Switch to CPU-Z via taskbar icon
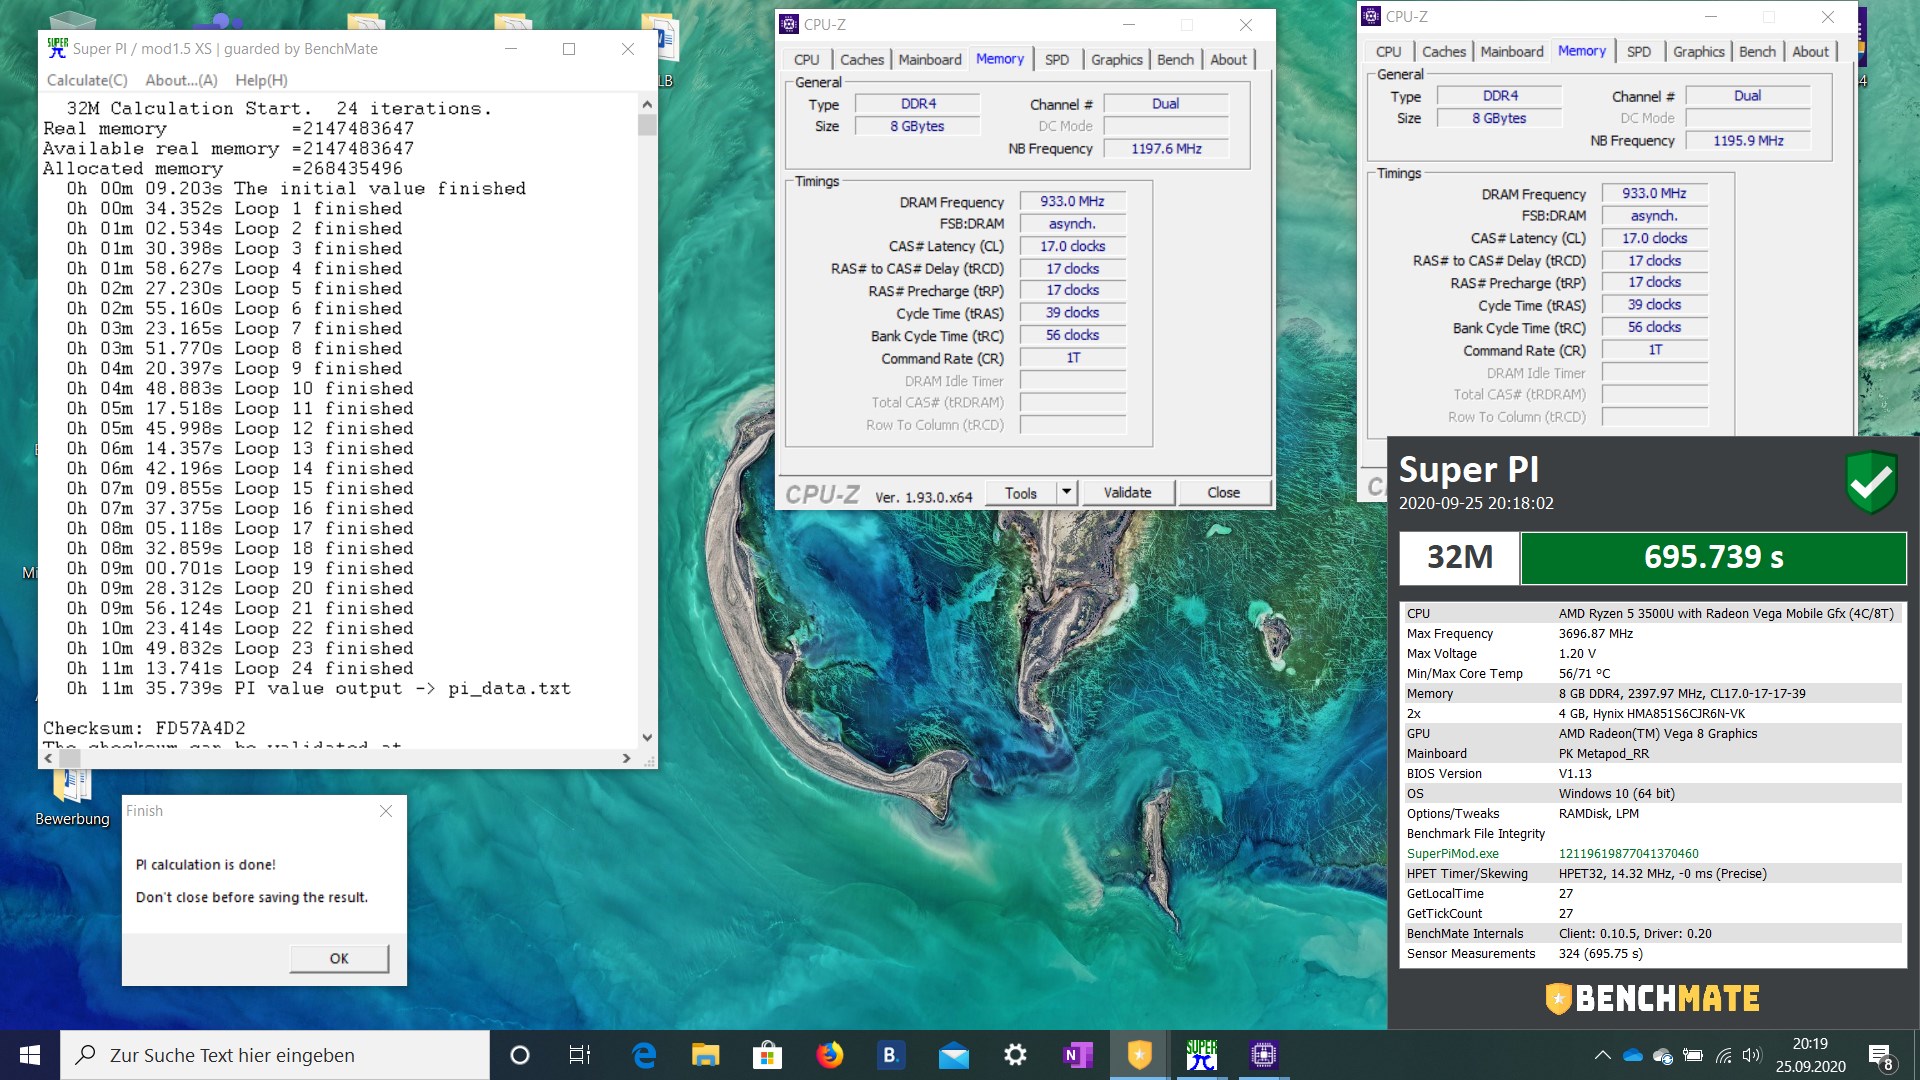The height and width of the screenshot is (1080, 1920). tap(1263, 1055)
